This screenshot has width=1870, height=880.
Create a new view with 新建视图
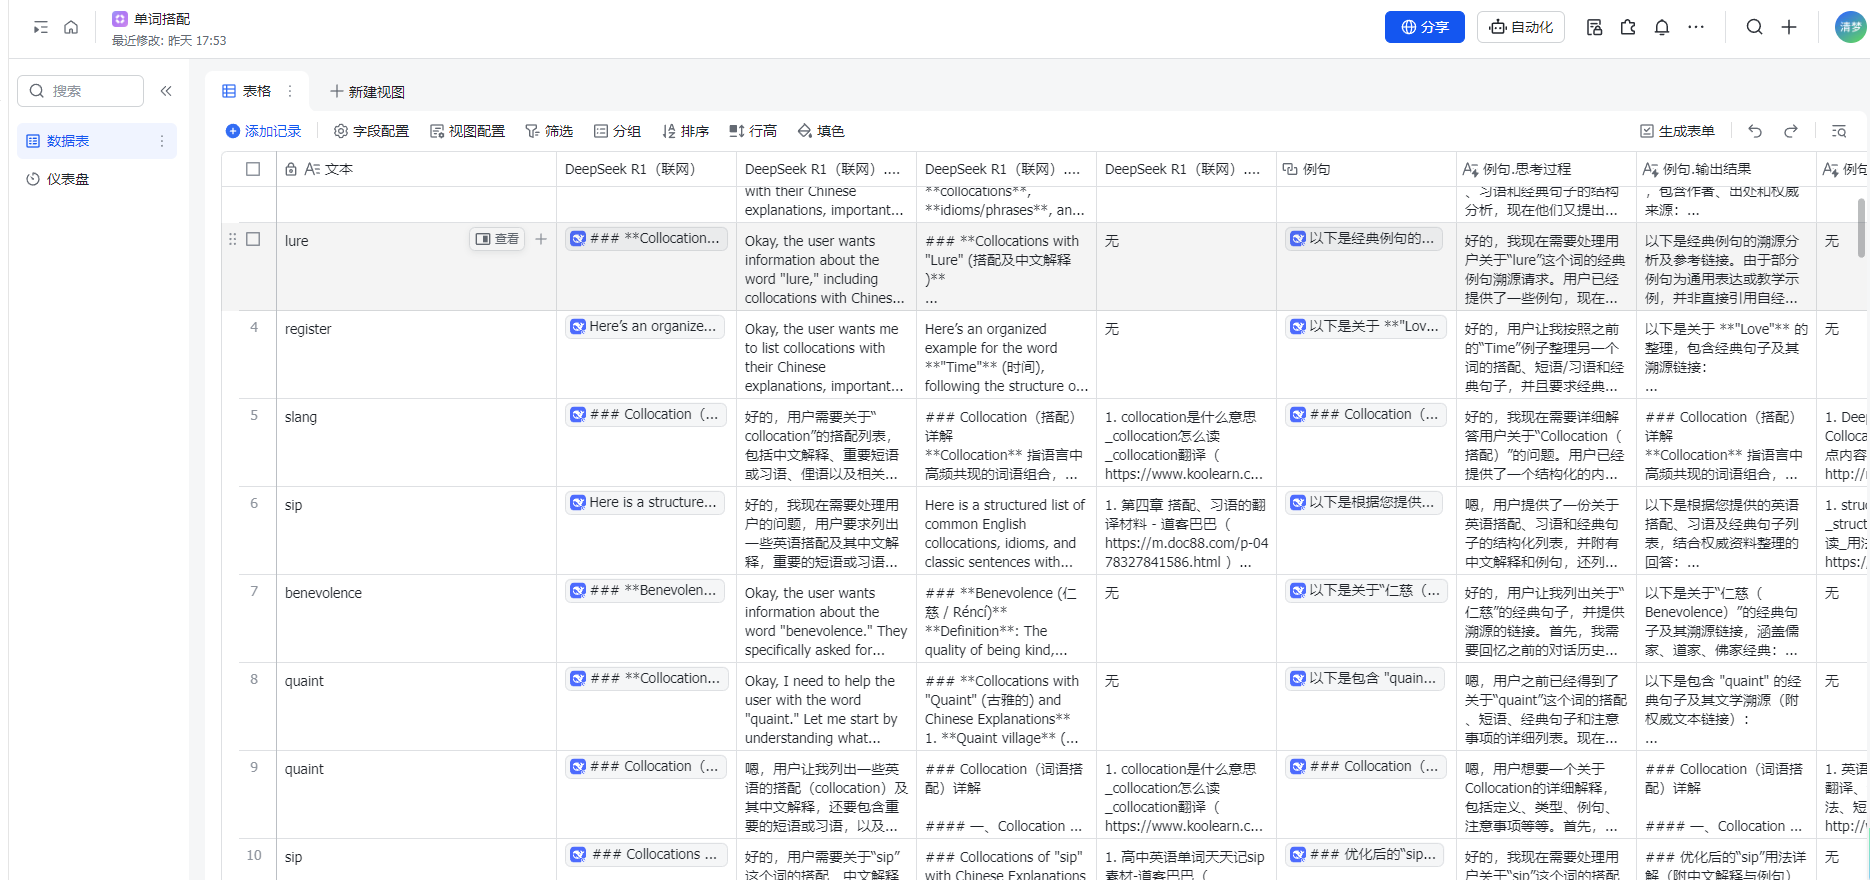pyautogui.click(x=367, y=91)
